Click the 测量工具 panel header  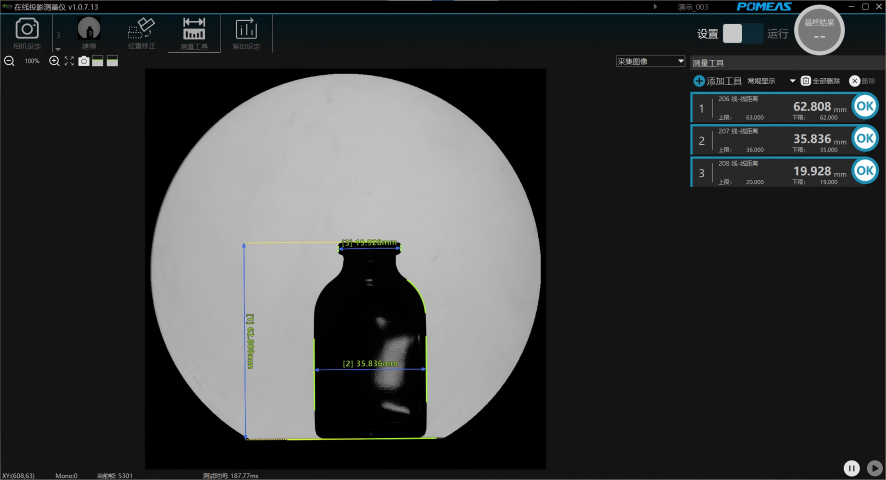pyautogui.click(x=708, y=63)
